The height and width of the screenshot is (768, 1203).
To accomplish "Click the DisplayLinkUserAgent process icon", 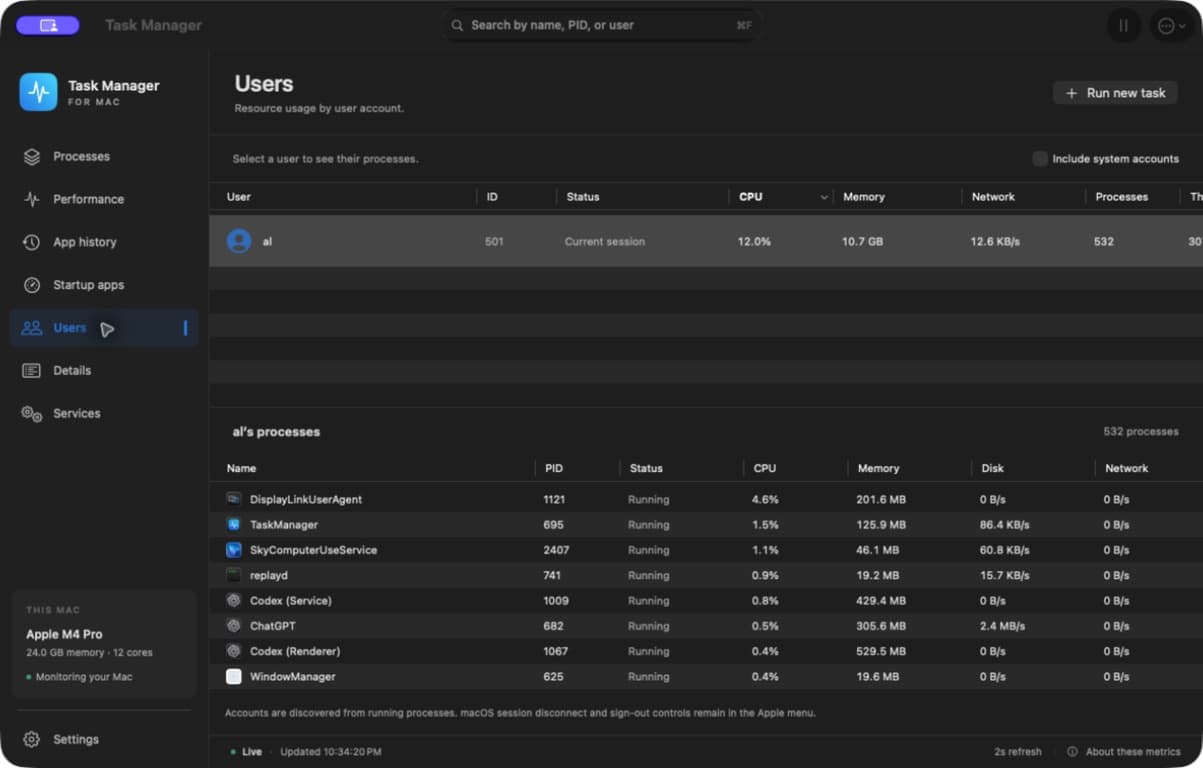I will click(x=234, y=499).
